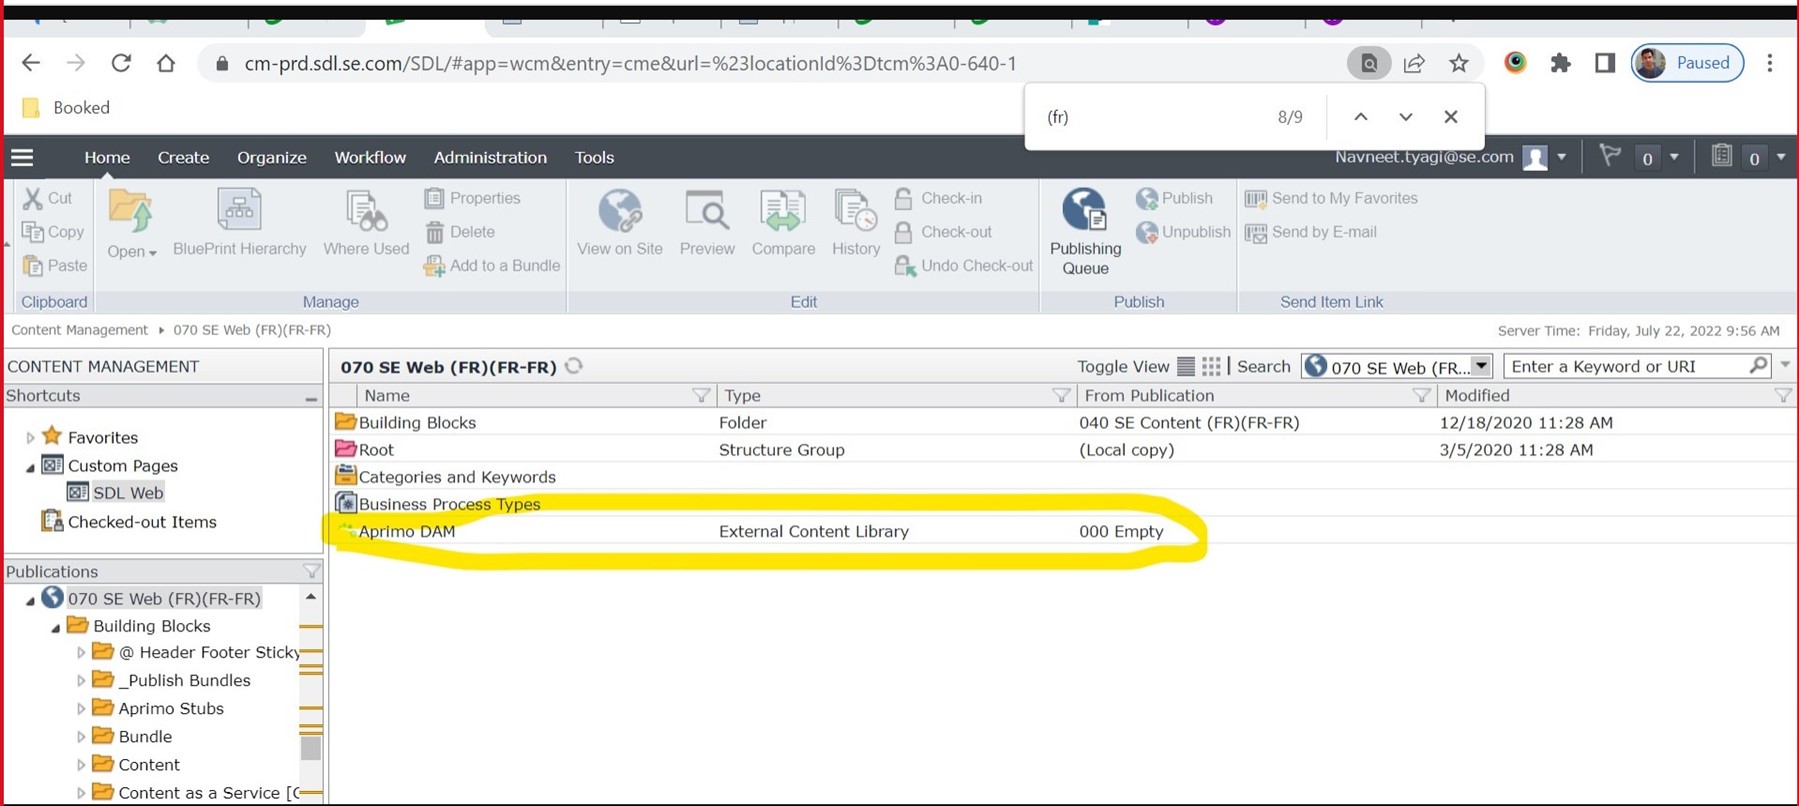This screenshot has width=1799, height=806.
Task: Expand the Favorites tree node
Action: tap(30, 437)
